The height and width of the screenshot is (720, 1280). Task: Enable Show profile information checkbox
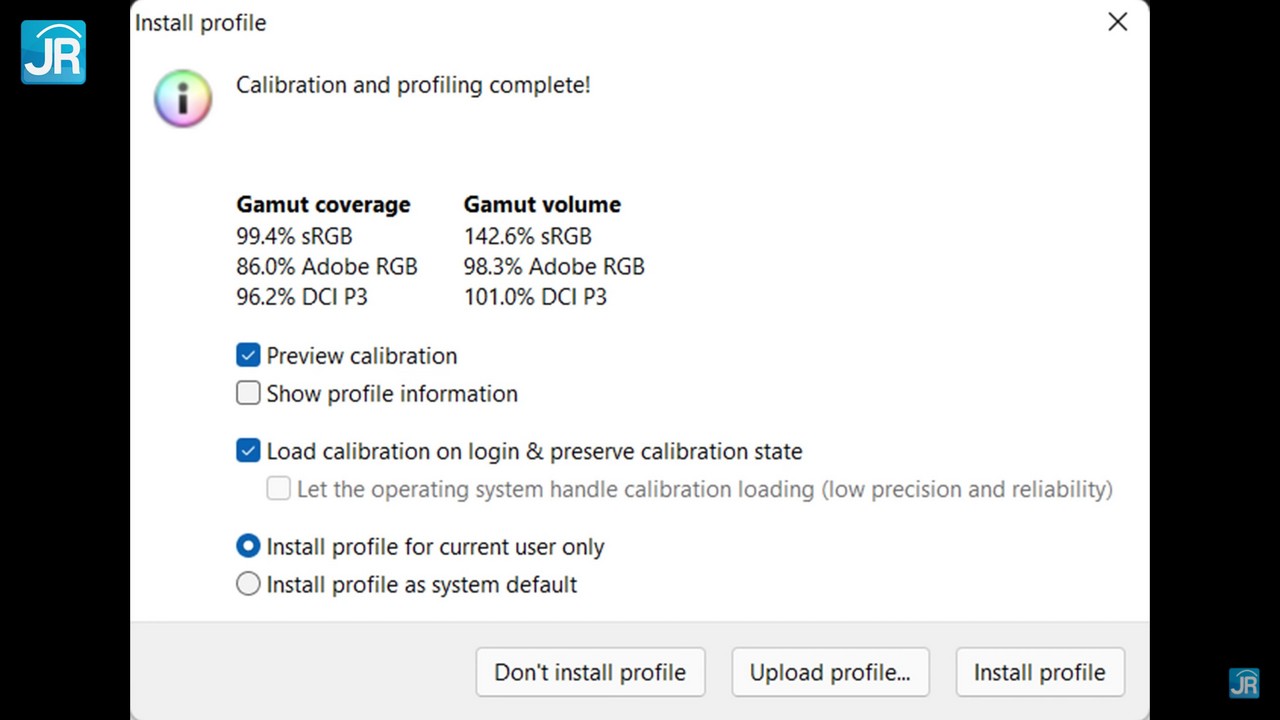pyautogui.click(x=248, y=393)
